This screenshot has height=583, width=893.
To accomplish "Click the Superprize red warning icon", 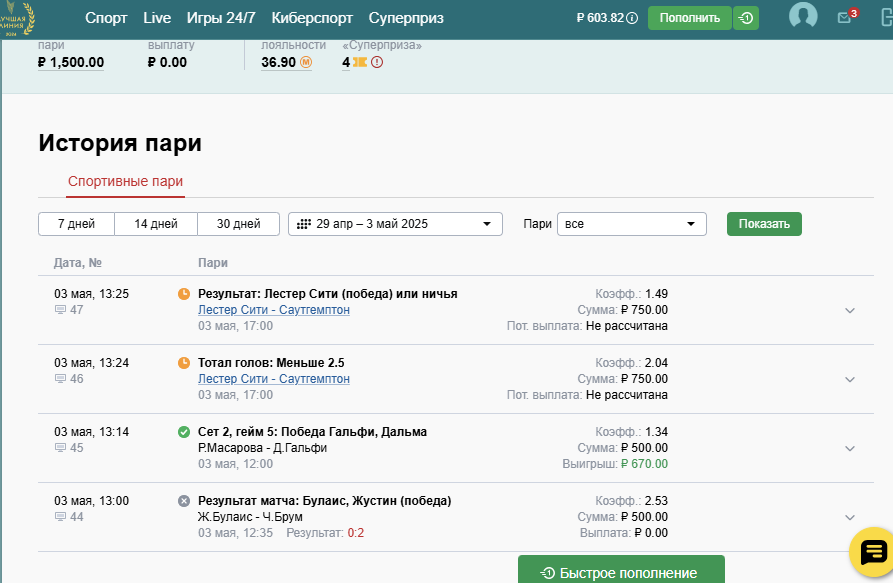I will [377, 62].
